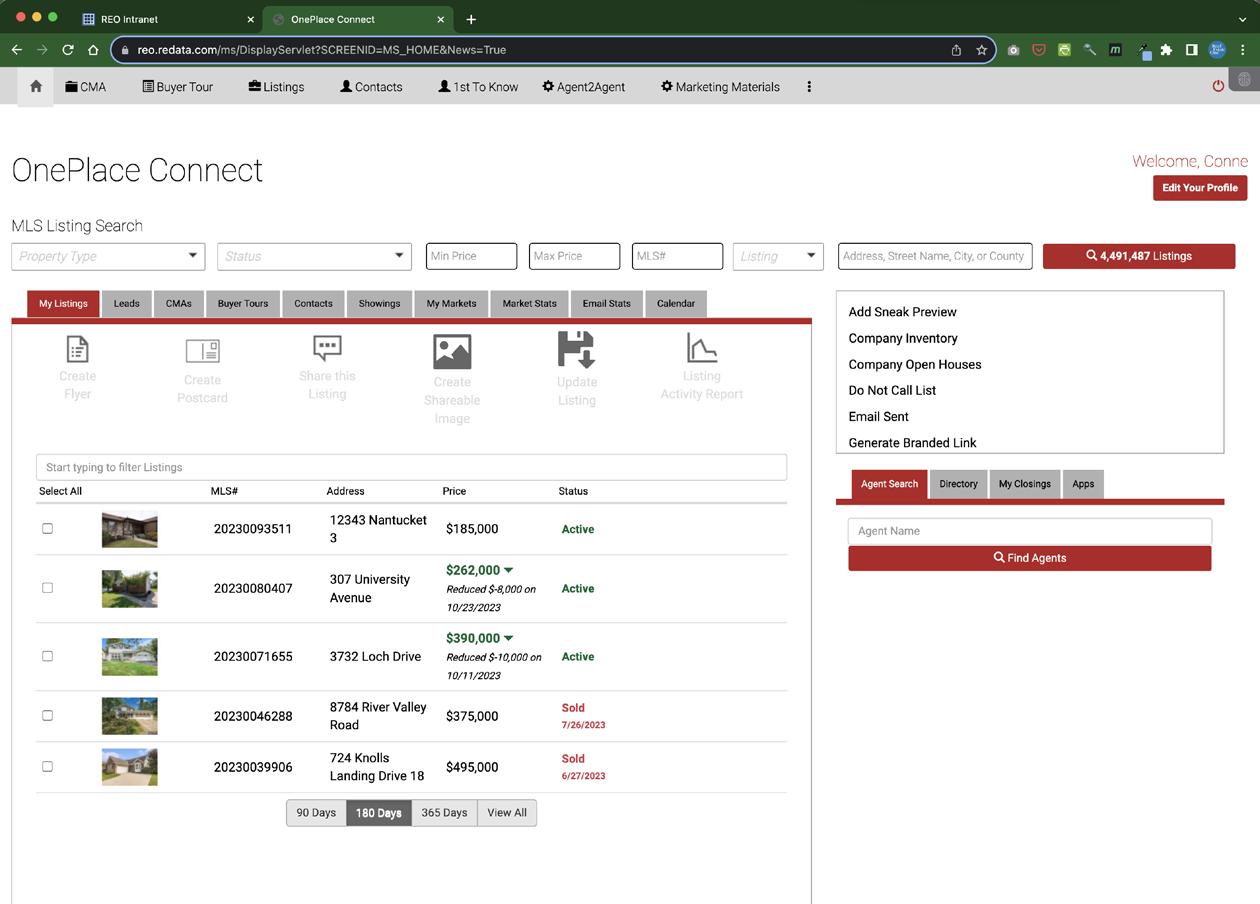Click the Edit Your Profile button
The width and height of the screenshot is (1260, 904).
point(1200,188)
